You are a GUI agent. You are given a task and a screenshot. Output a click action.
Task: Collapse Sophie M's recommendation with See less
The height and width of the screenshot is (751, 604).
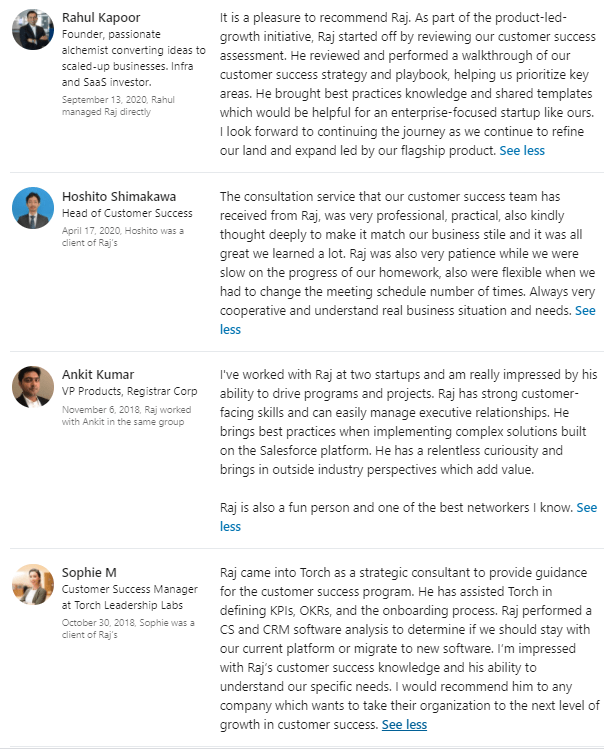(404, 725)
